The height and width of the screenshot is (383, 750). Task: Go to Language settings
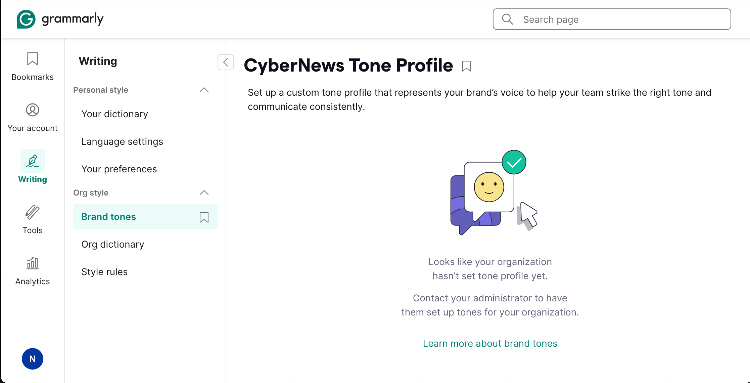point(122,142)
